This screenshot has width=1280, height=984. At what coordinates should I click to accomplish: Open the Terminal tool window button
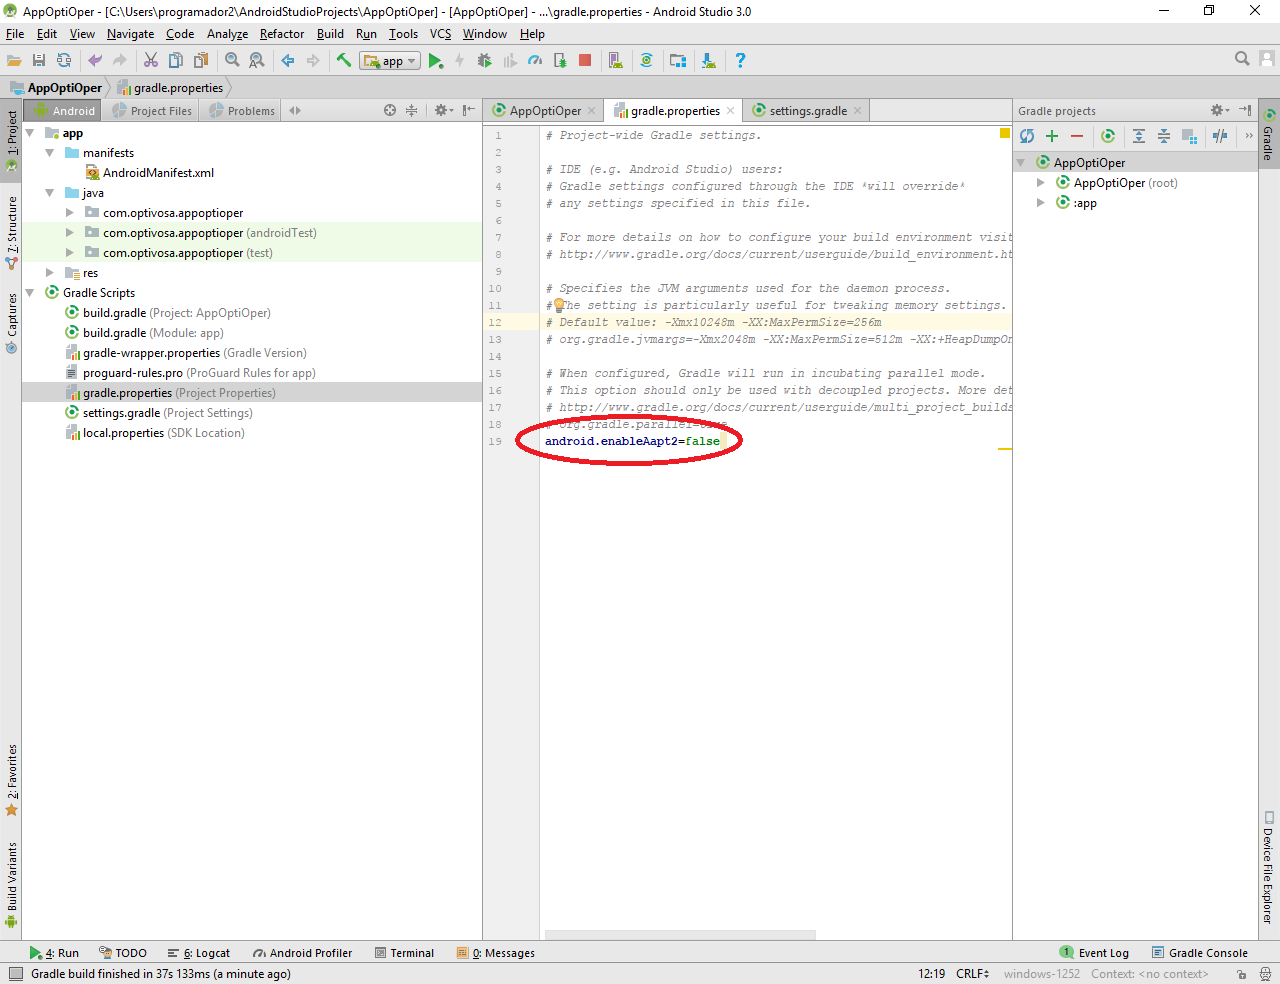pos(404,953)
